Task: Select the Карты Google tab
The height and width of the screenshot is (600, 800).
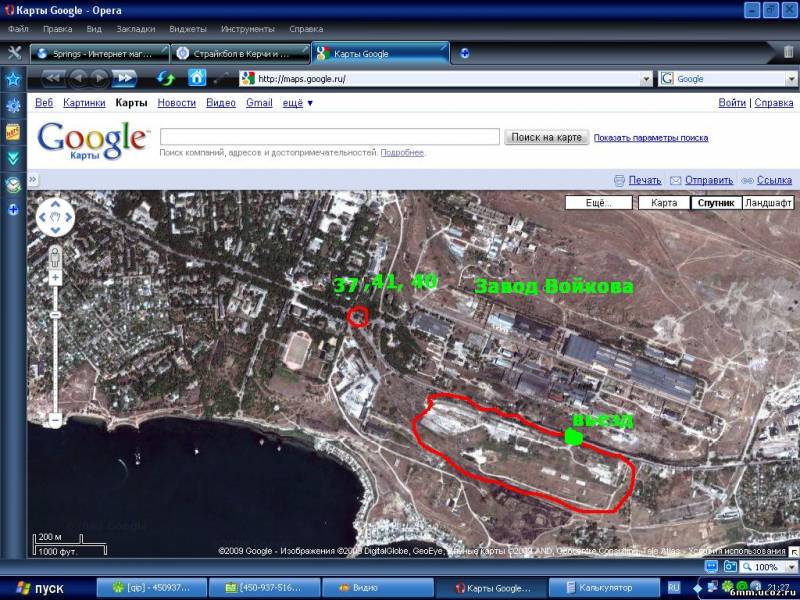Action: [380, 53]
